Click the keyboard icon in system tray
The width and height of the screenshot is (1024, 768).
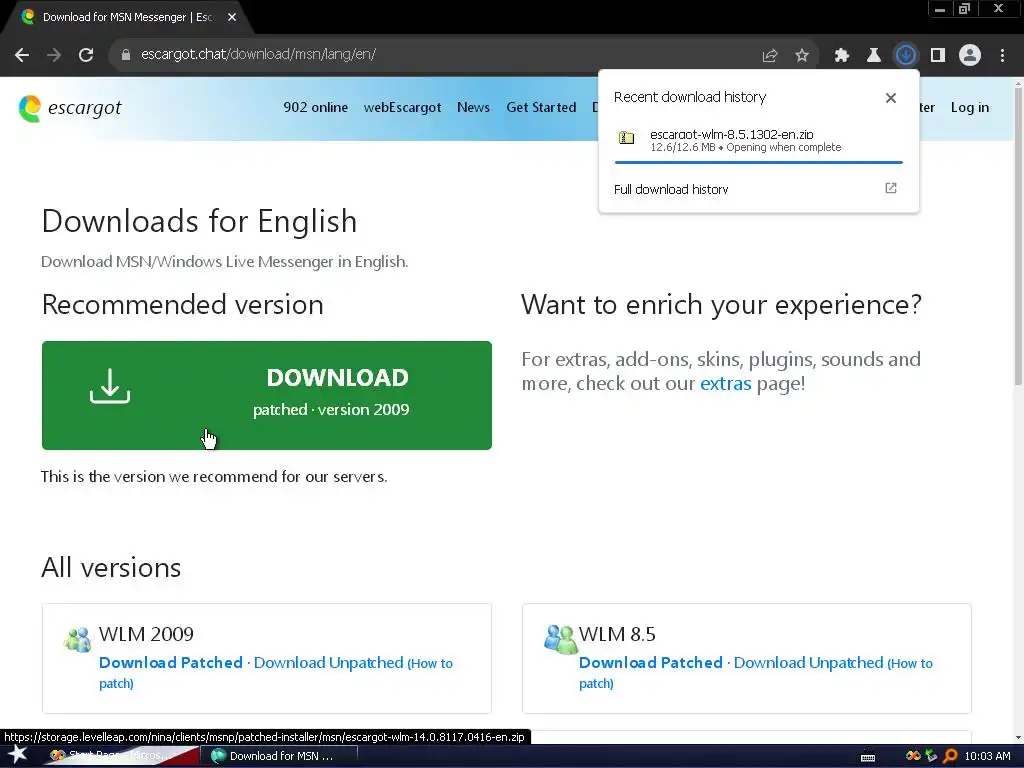[x=868, y=757]
